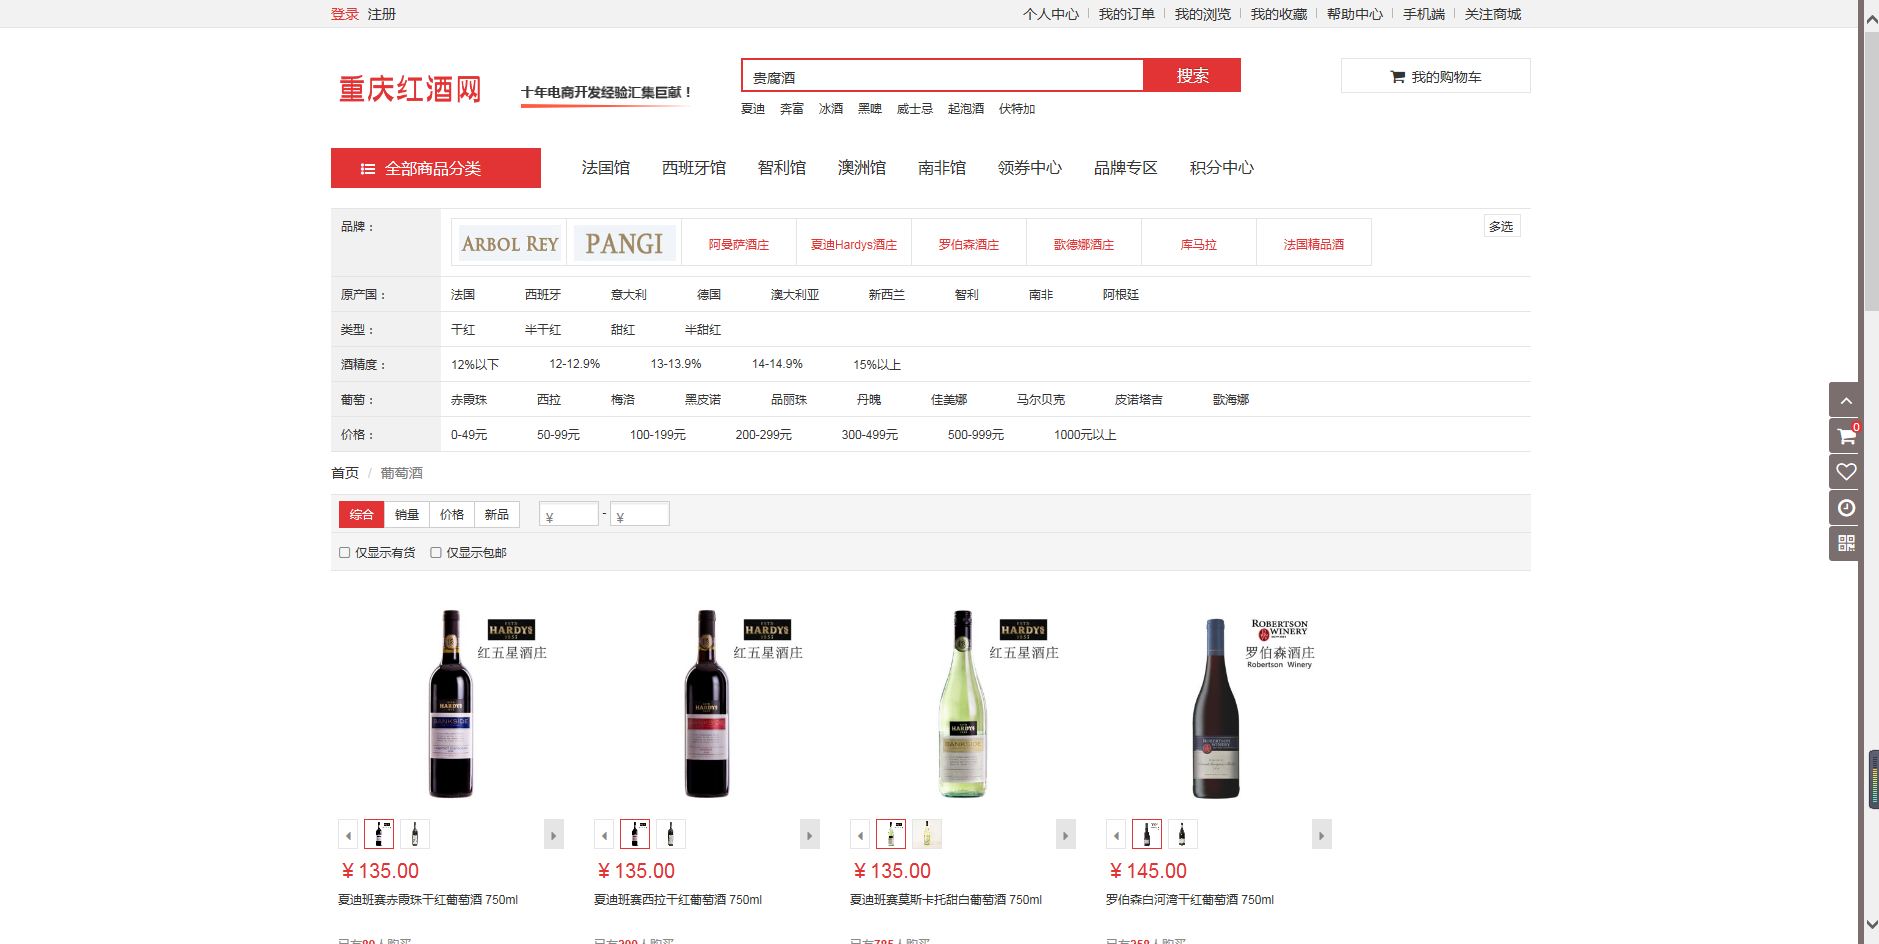This screenshot has height=944, width=1879.
Task: Sort by 综合 tab
Action: coord(361,514)
